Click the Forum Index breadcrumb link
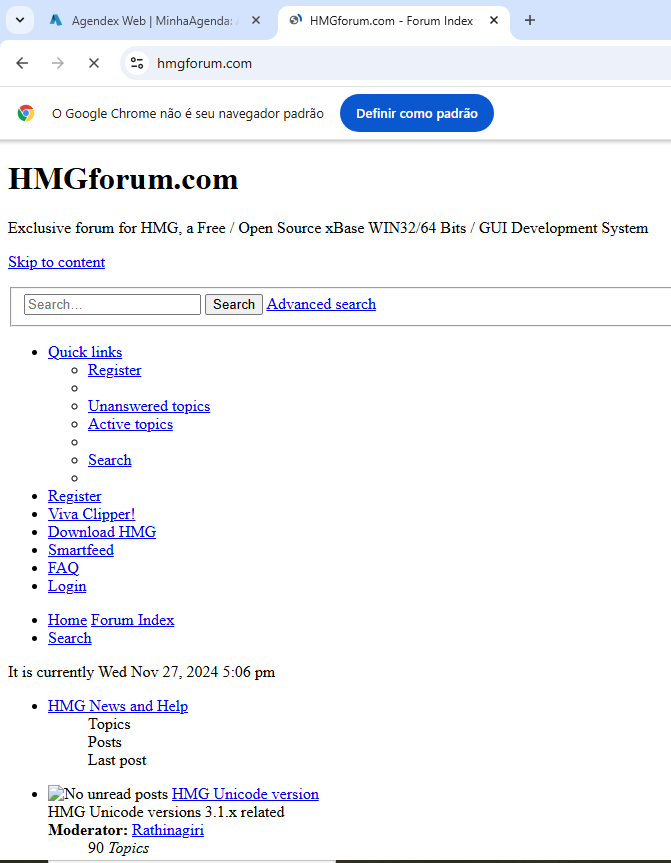The height and width of the screenshot is (863, 671). click(133, 620)
